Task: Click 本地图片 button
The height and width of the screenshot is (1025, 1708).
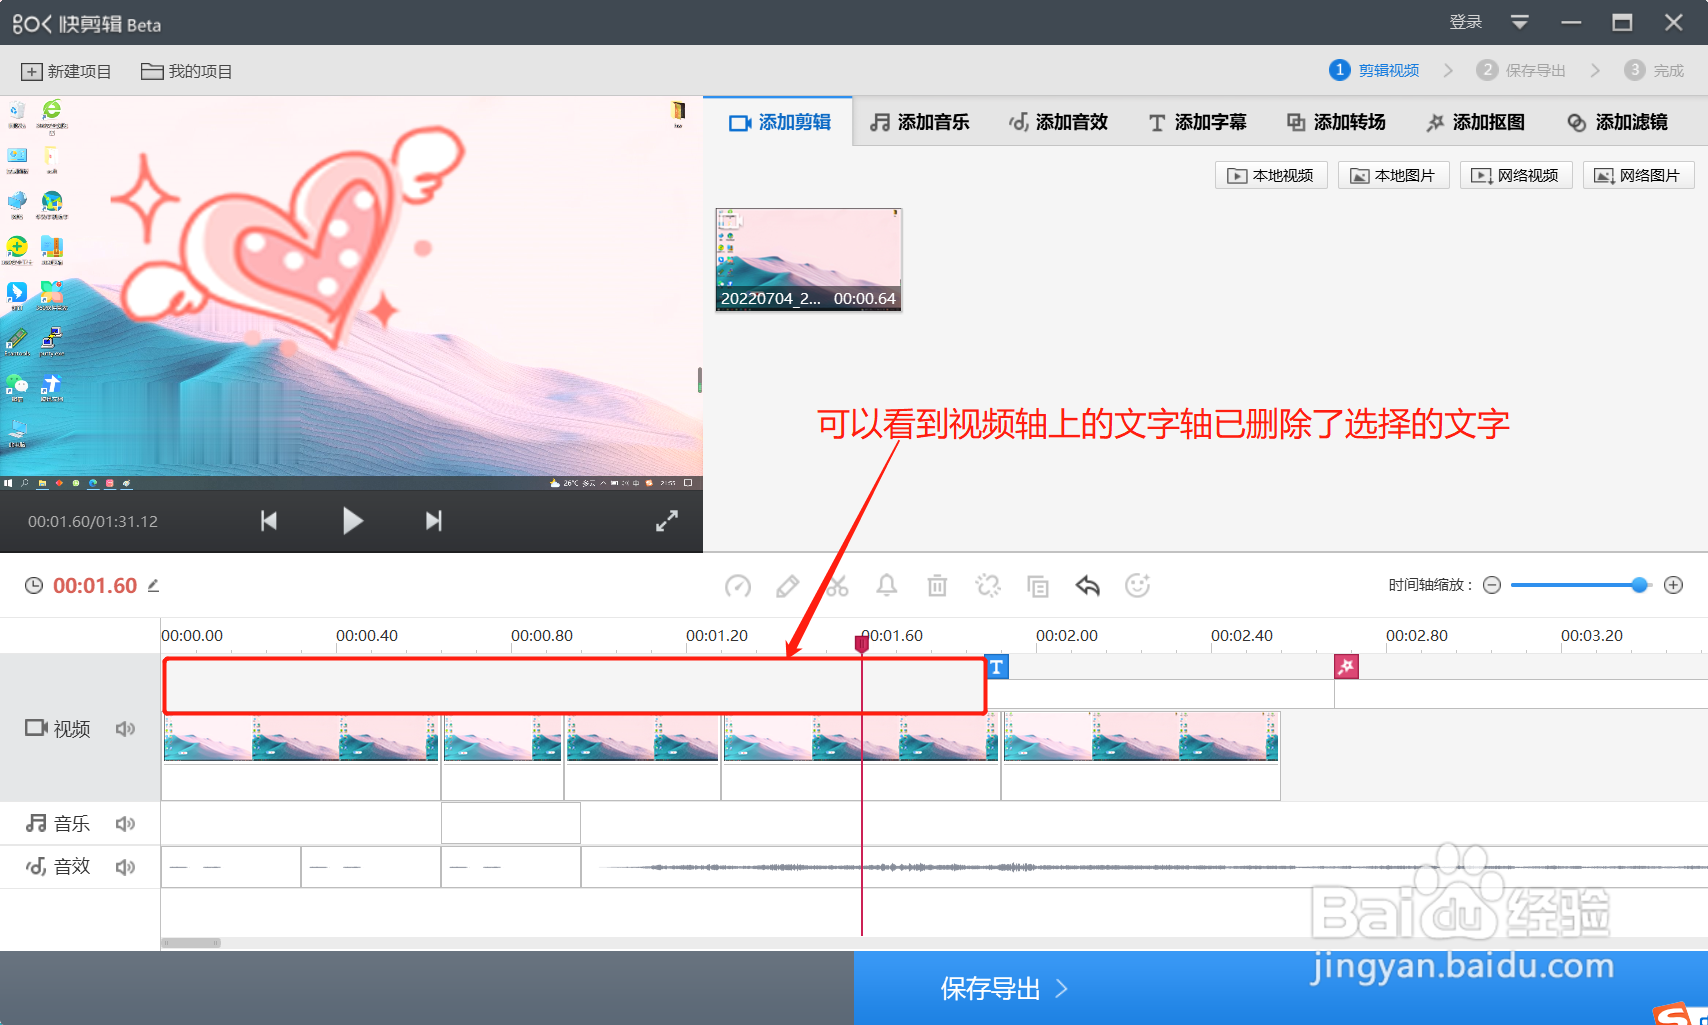Action: point(1393,175)
